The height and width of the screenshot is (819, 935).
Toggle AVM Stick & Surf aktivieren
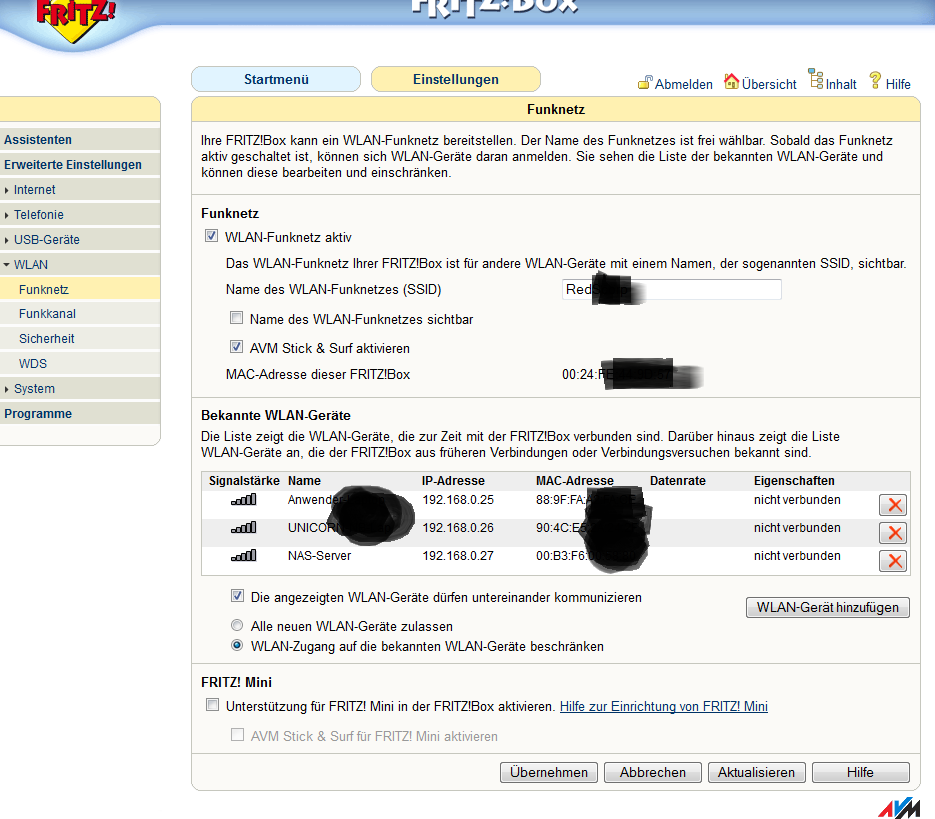[237, 347]
